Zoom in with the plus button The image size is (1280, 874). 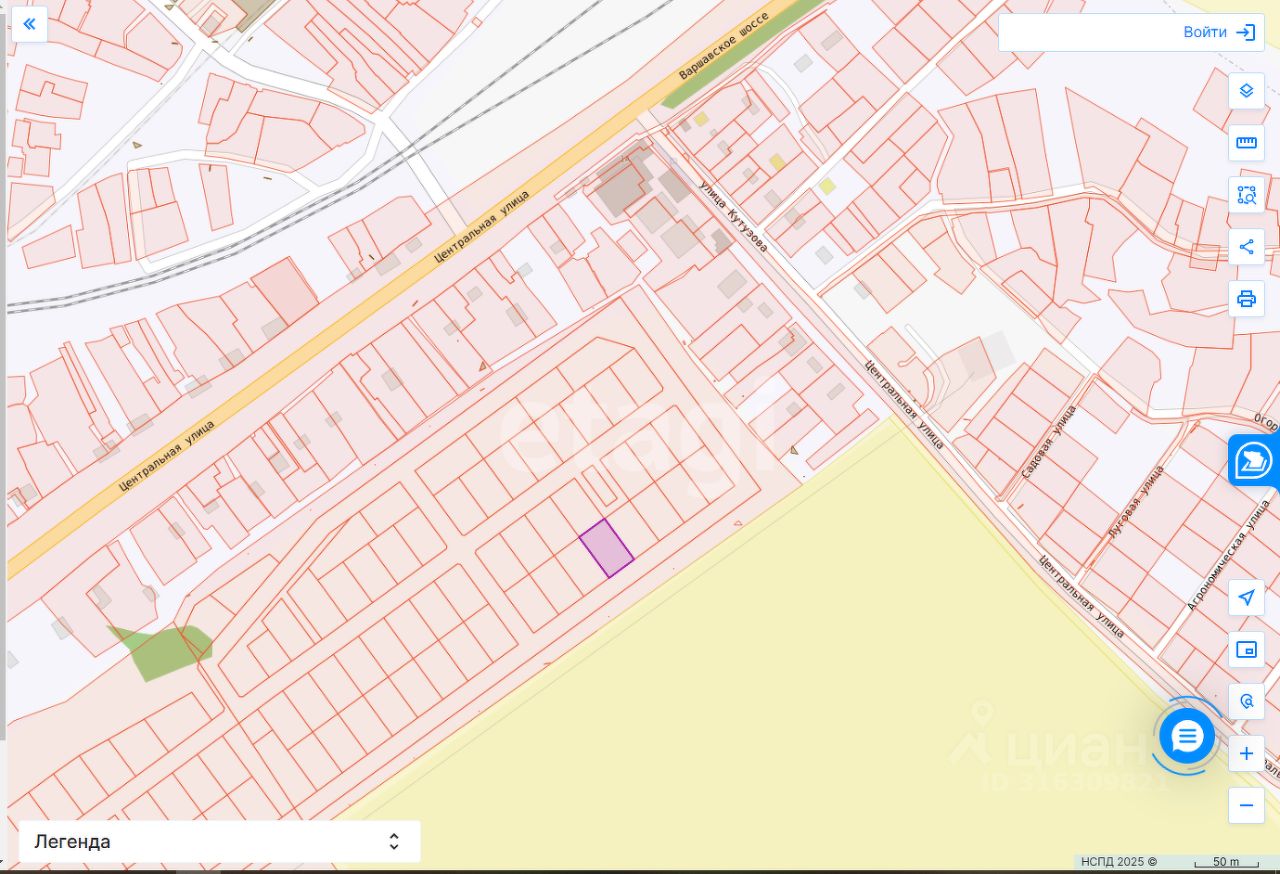(x=1246, y=754)
